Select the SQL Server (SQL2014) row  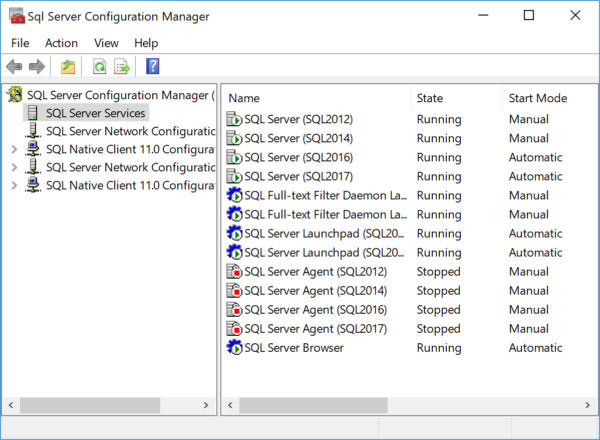[x=298, y=138]
